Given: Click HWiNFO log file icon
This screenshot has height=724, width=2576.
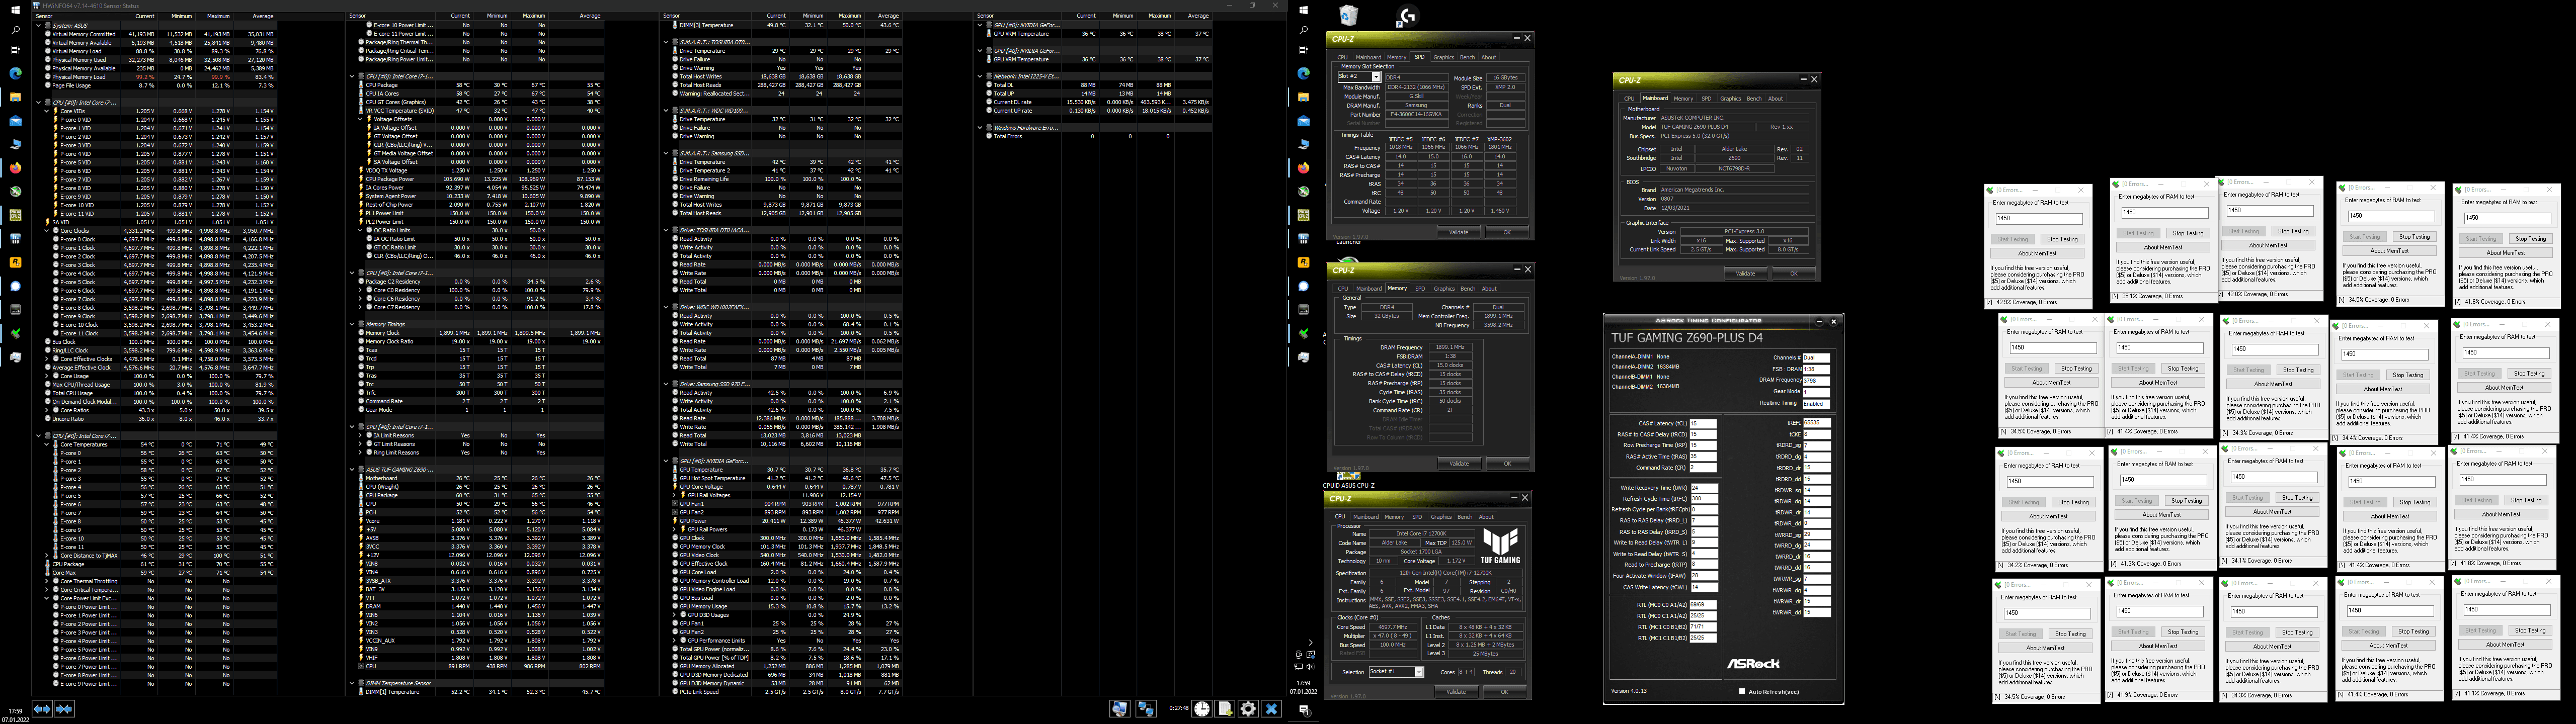Looking at the screenshot, I should (1225, 709).
